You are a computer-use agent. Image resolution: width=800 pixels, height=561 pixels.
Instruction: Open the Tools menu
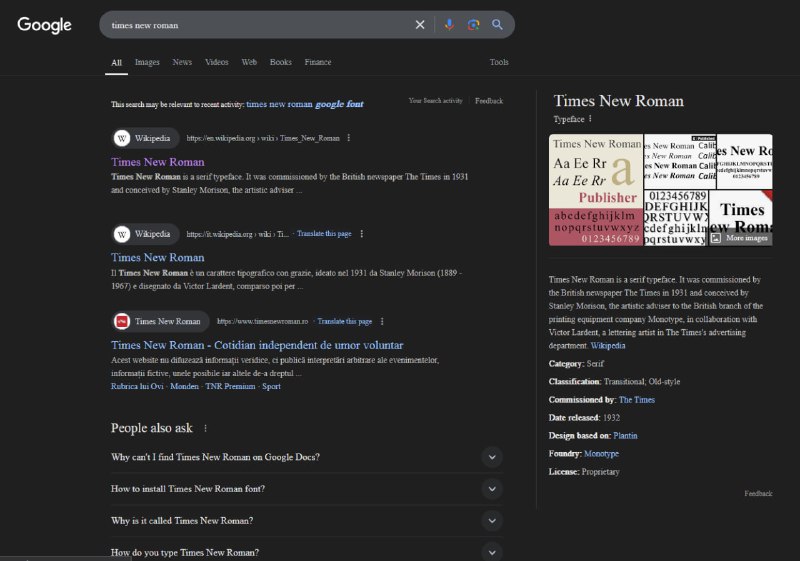point(499,62)
